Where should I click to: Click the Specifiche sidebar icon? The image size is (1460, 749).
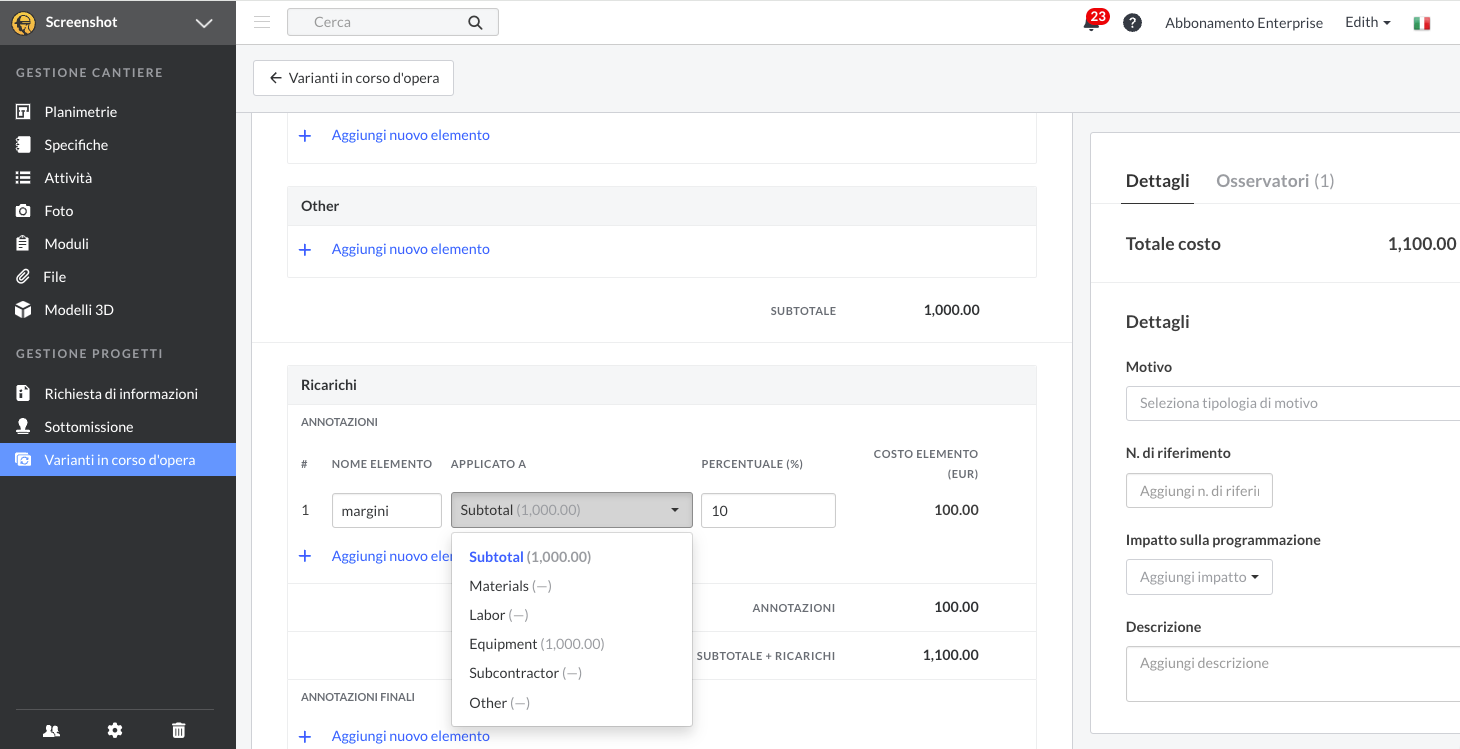[x=23, y=145]
